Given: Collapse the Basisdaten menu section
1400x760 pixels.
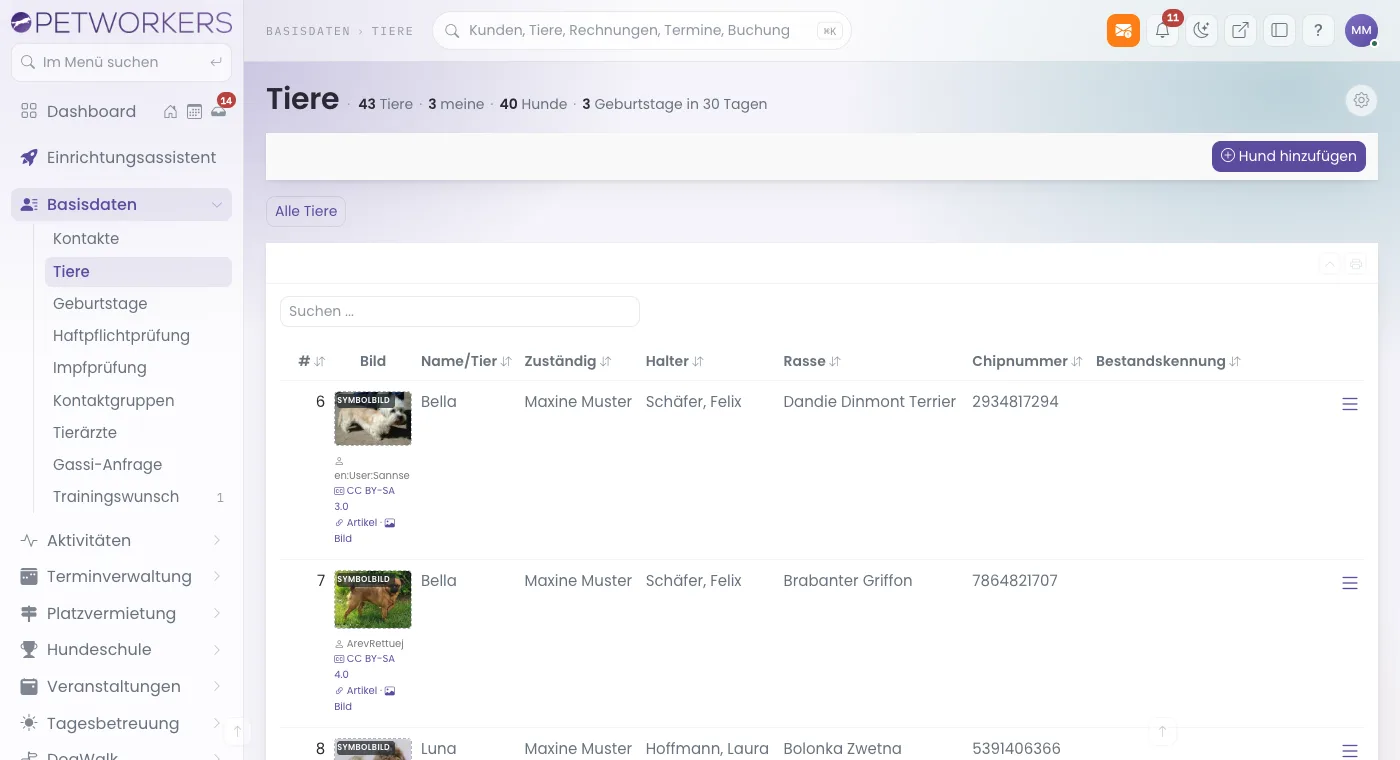Looking at the screenshot, I should [121, 204].
